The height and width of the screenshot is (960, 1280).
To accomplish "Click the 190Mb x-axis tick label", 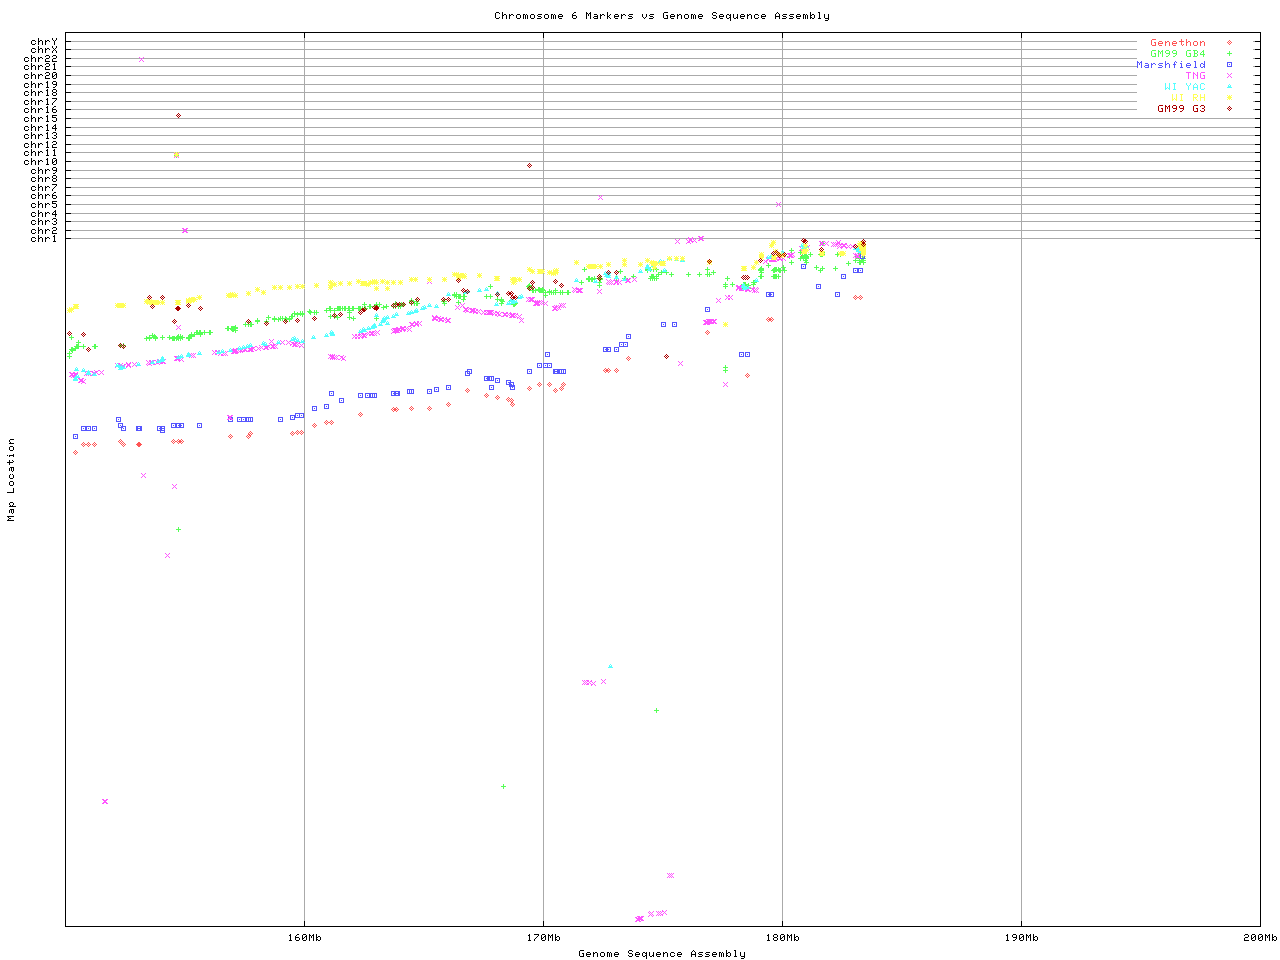I will tap(1021, 938).
